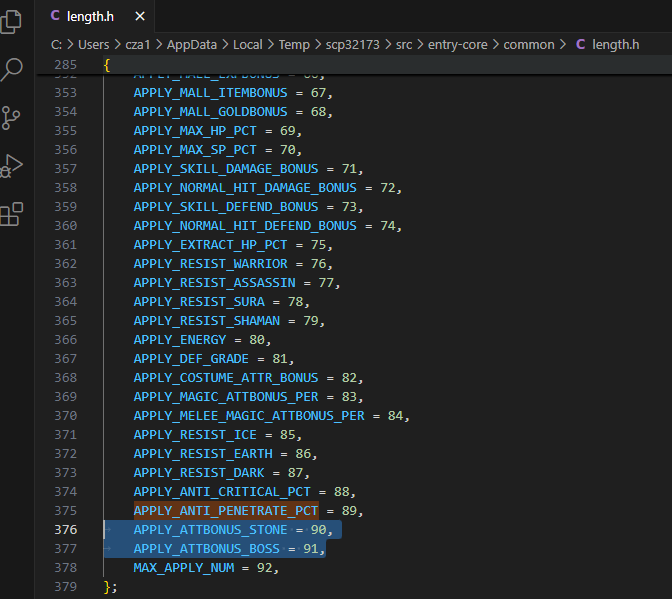Open the Source Control view

12,117
